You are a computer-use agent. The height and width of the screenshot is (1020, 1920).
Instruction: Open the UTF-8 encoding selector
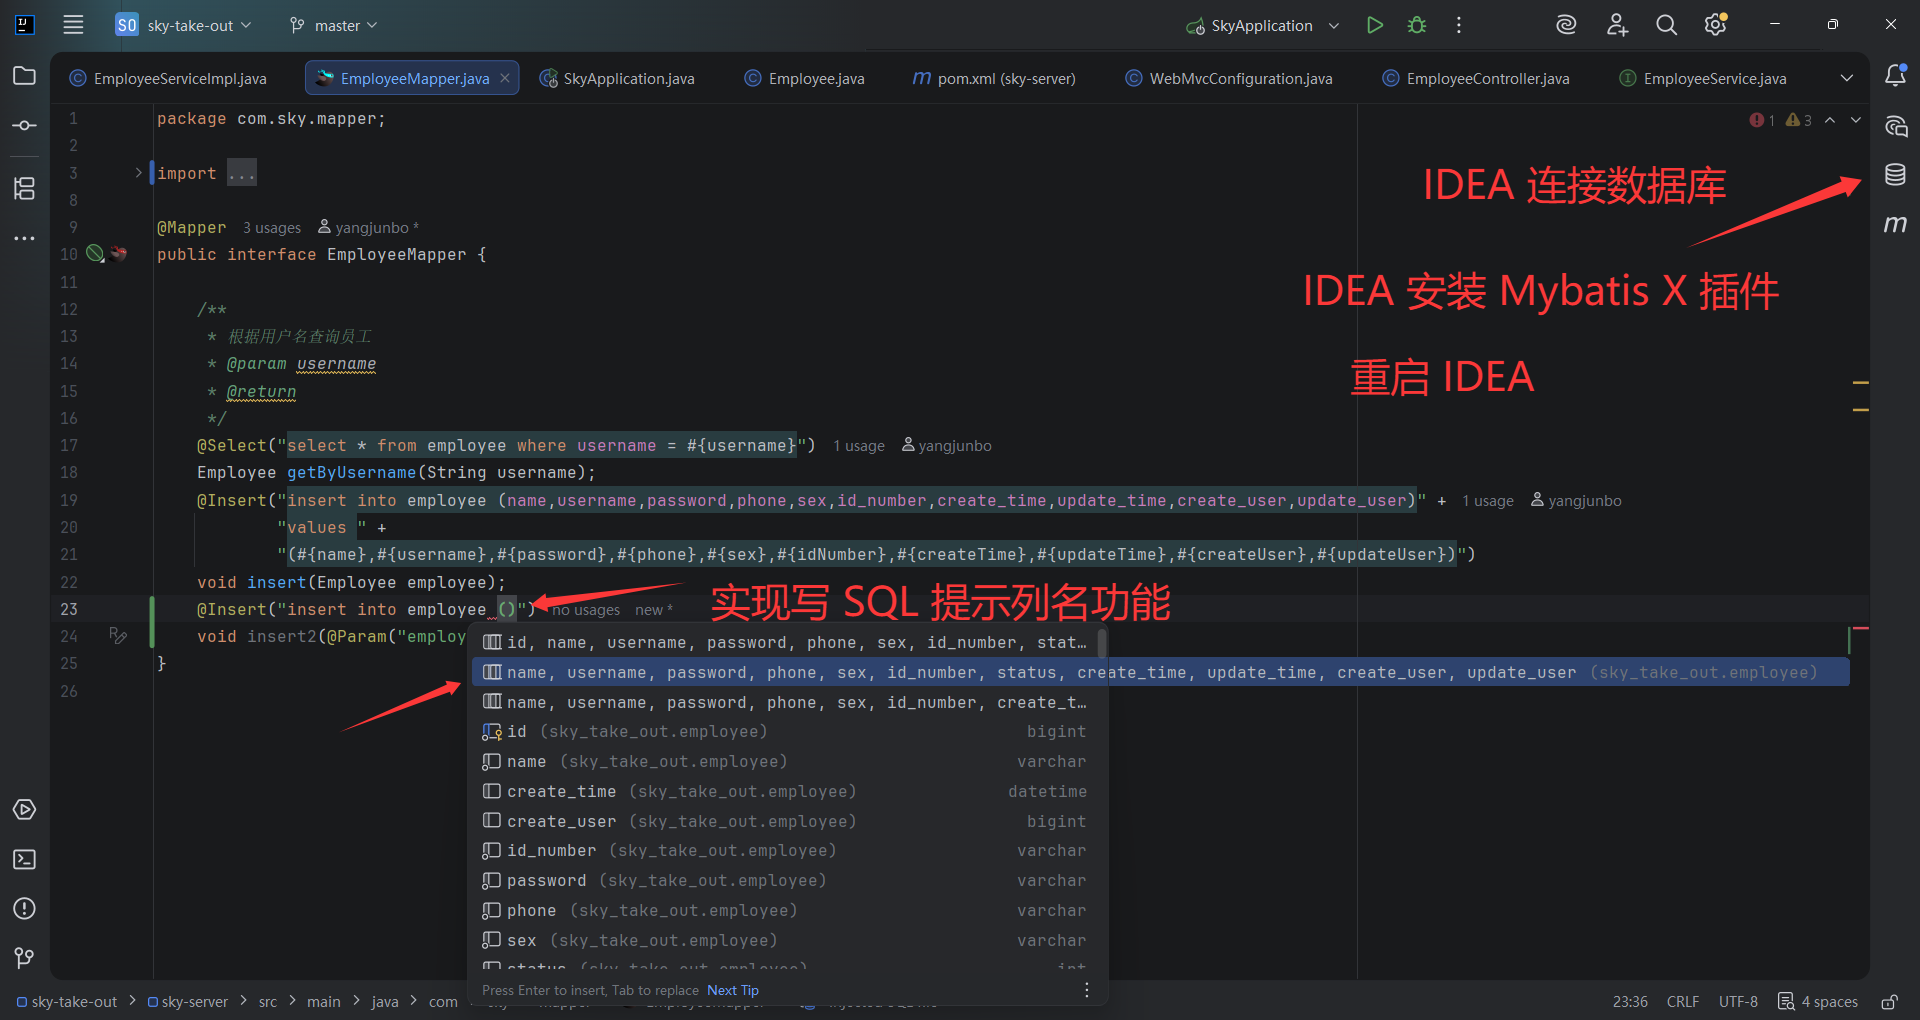coord(1738,1002)
